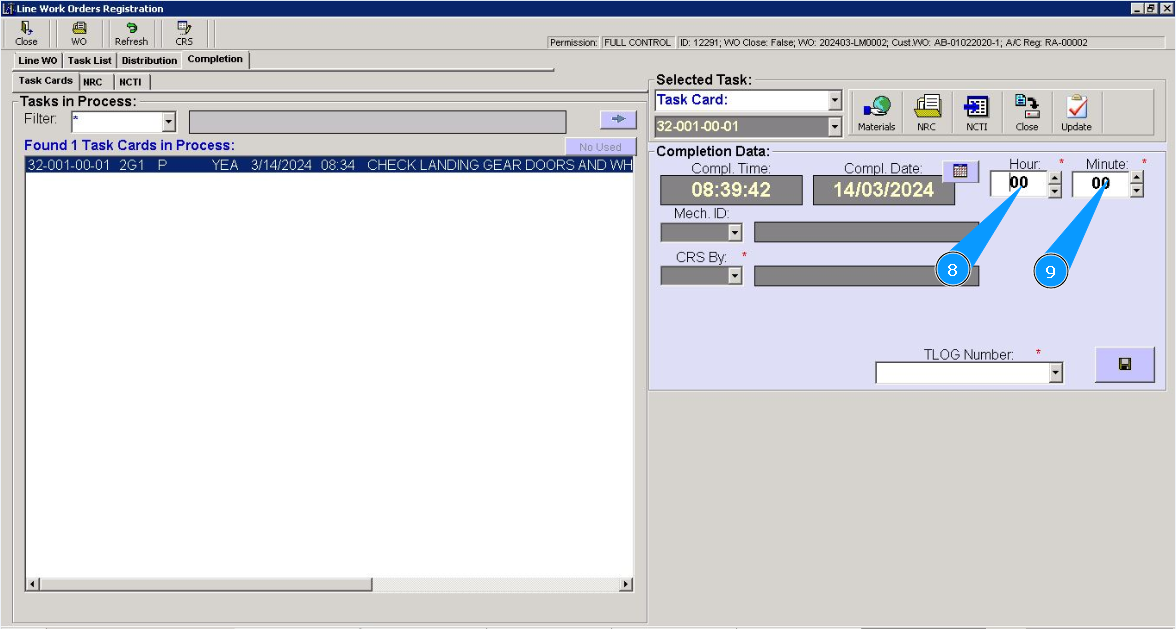Open the WO toolbar icon
Image resolution: width=1176 pixels, height=629 pixels.
(79, 34)
